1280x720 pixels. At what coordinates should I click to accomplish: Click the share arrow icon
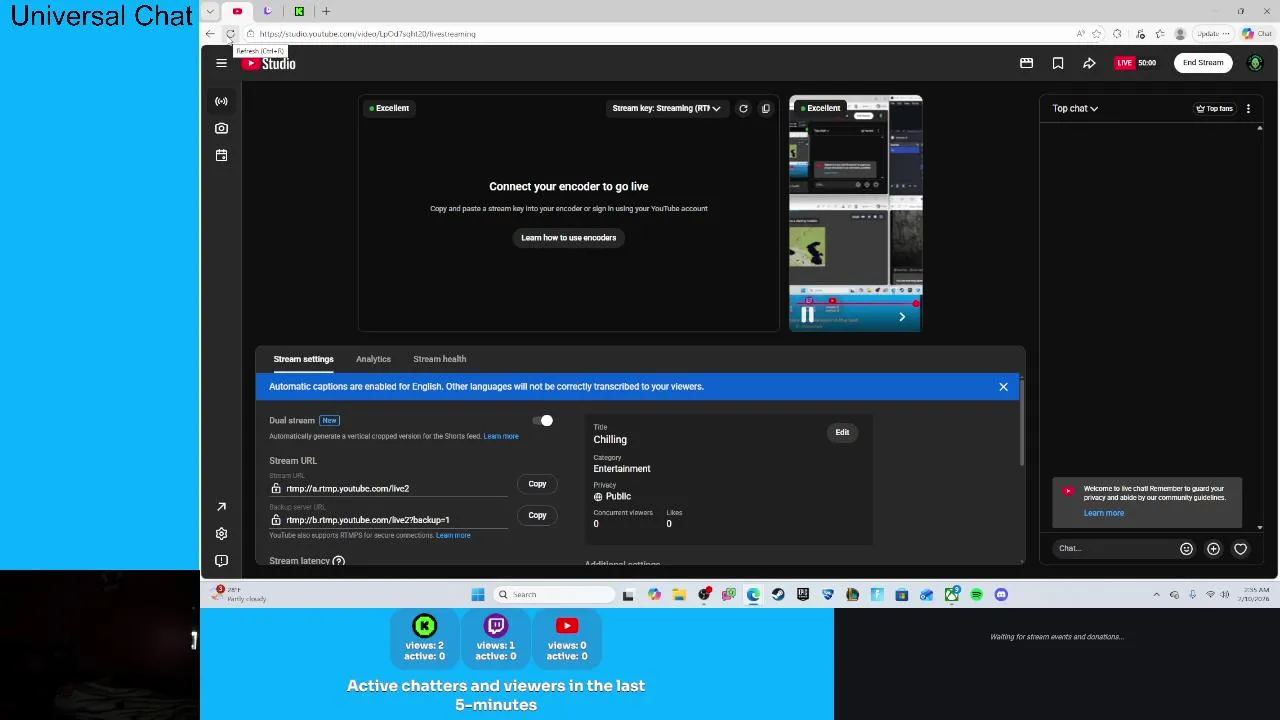(x=1089, y=63)
